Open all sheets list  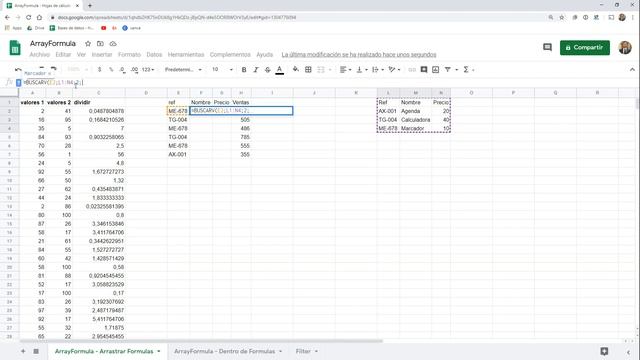(x=36, y=351)
